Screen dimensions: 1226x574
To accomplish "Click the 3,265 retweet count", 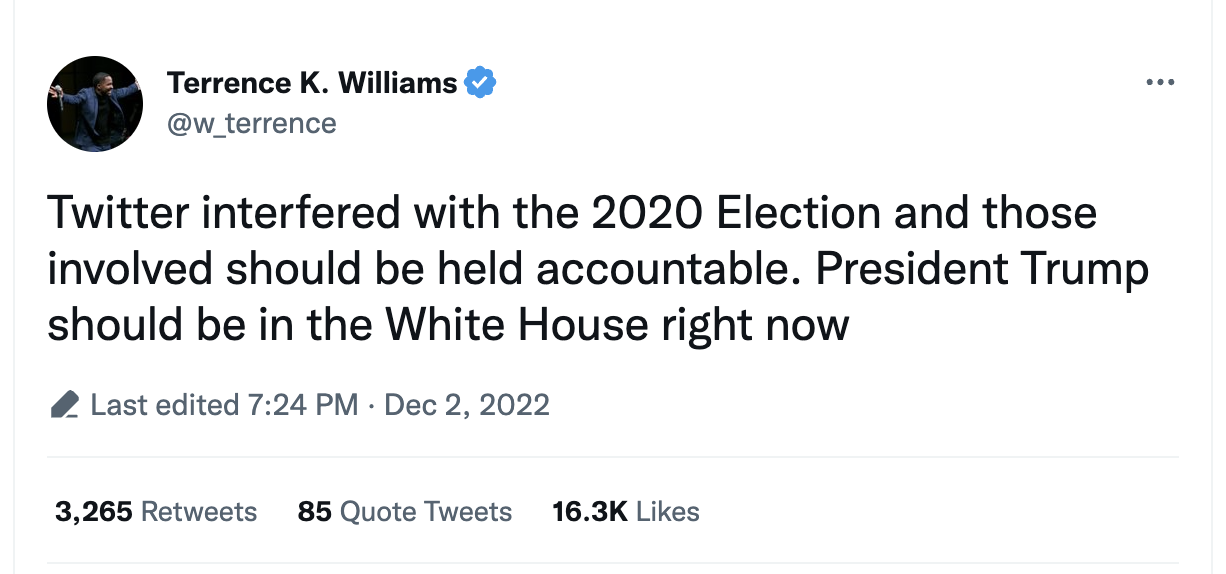I will click(x=94, y=512).
